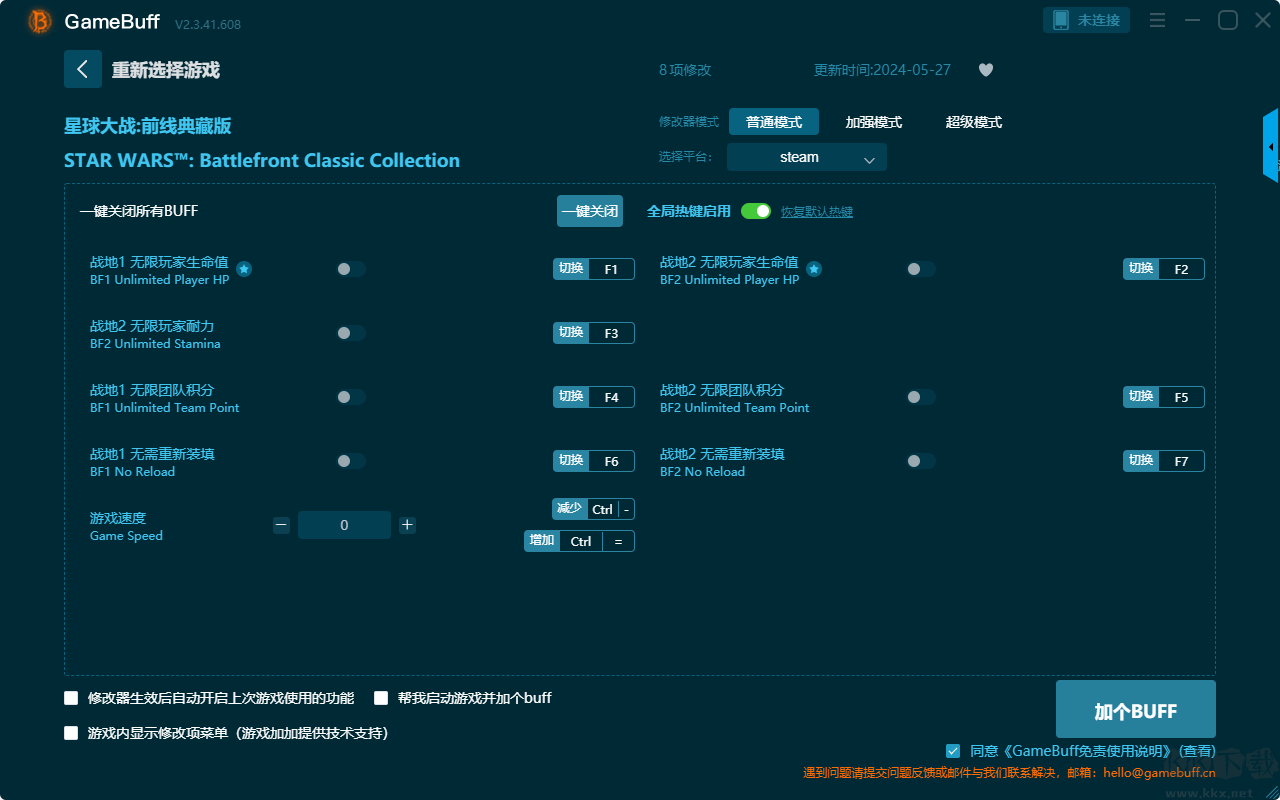Click the 增加 game speed hotkey label
1280x800 pixels.
pos(542,541)
